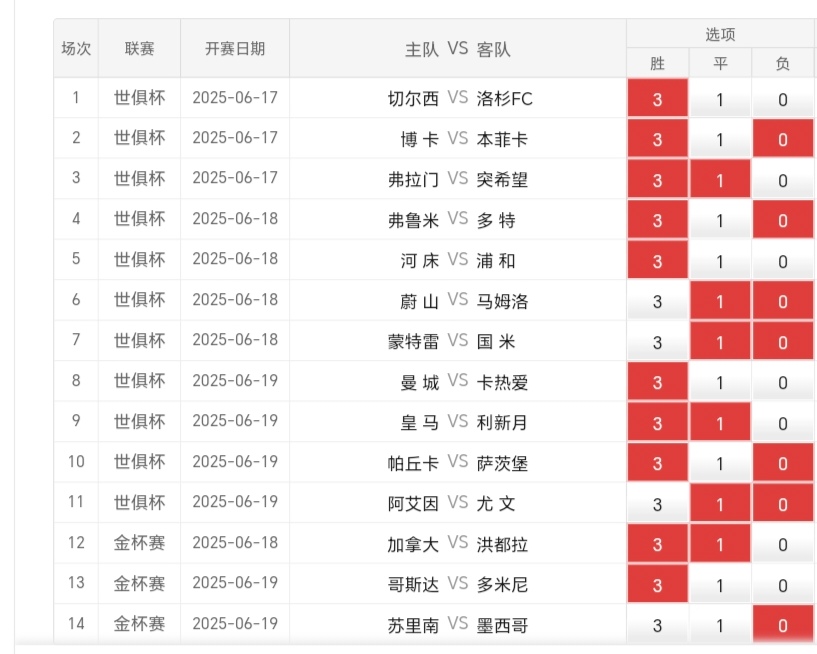Screen dimensions: 817x654
Task: Toggle win option 3 for 弗鲁米 VS 多特
Action: click(658, 219)
